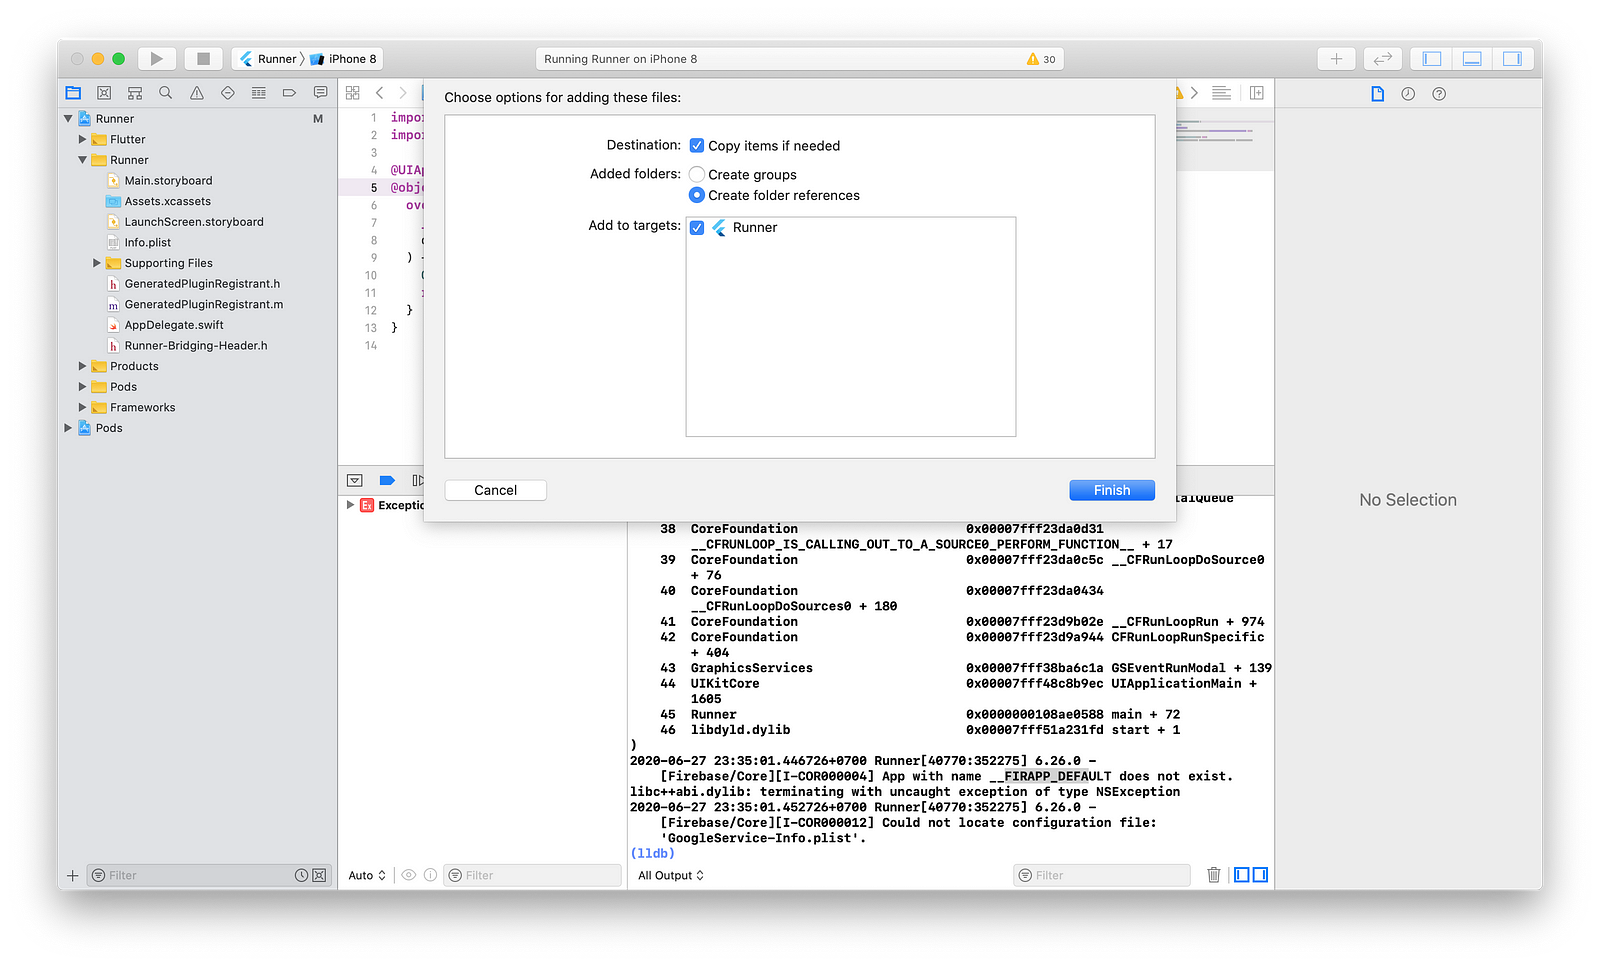Click the related items grid icon in editor
This screenshot has width=1600, height=966.
click(353, 93)
